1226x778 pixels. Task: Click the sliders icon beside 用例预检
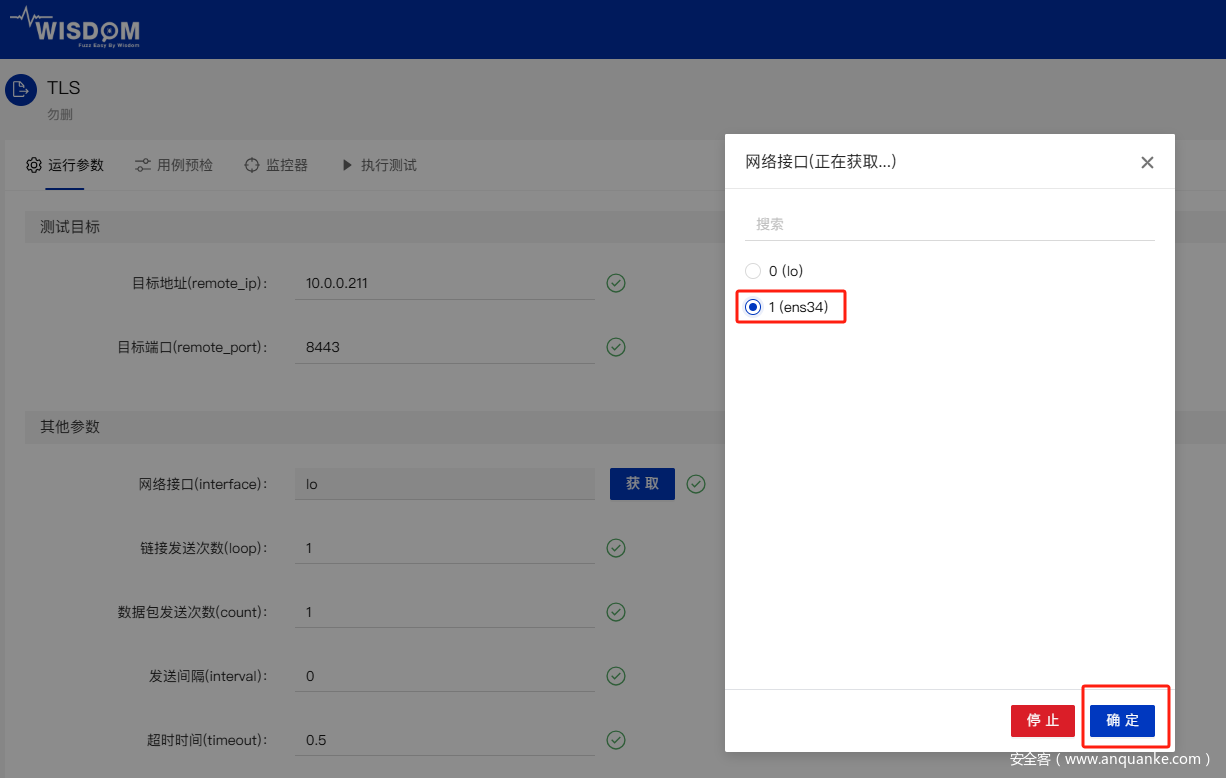[143, 165]
